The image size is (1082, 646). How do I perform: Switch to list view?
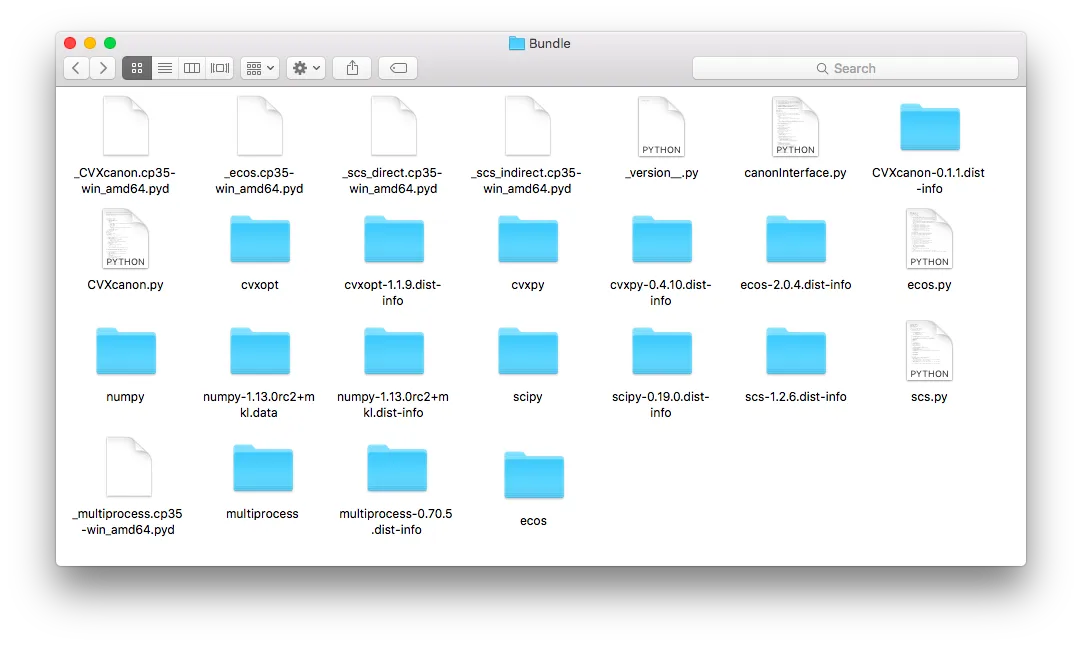point(165,68)
